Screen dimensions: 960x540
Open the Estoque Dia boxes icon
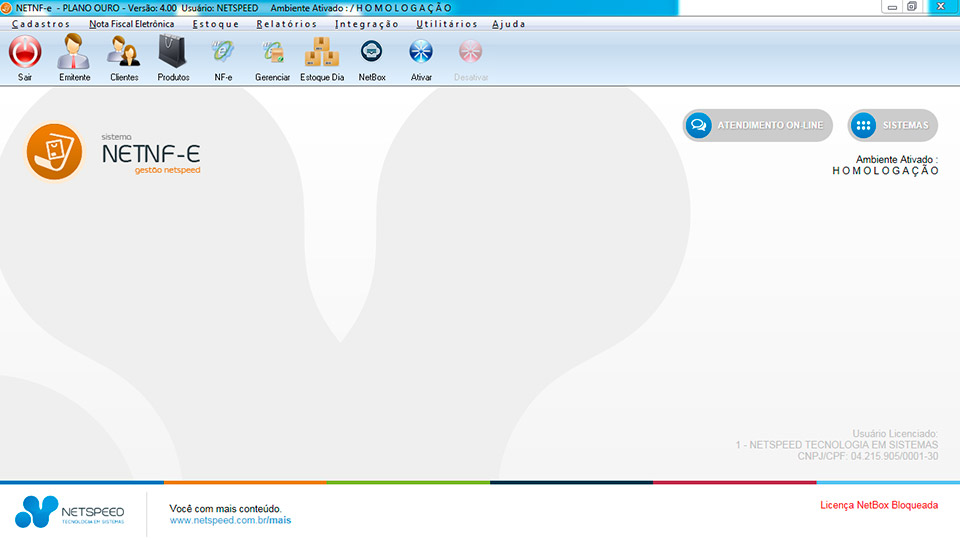point(322,52)
